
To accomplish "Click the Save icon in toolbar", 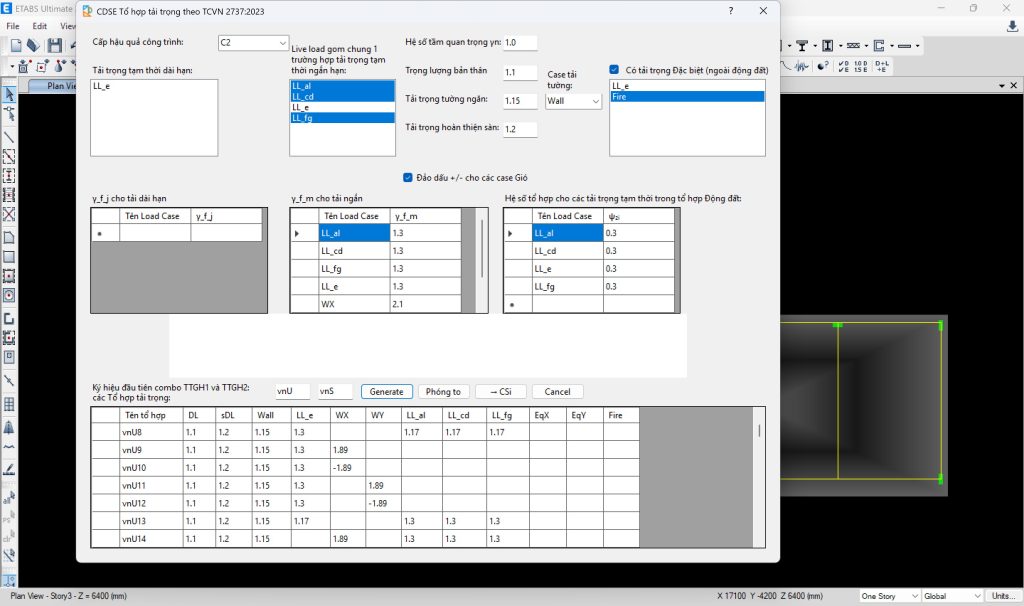I will click(54, 46).
